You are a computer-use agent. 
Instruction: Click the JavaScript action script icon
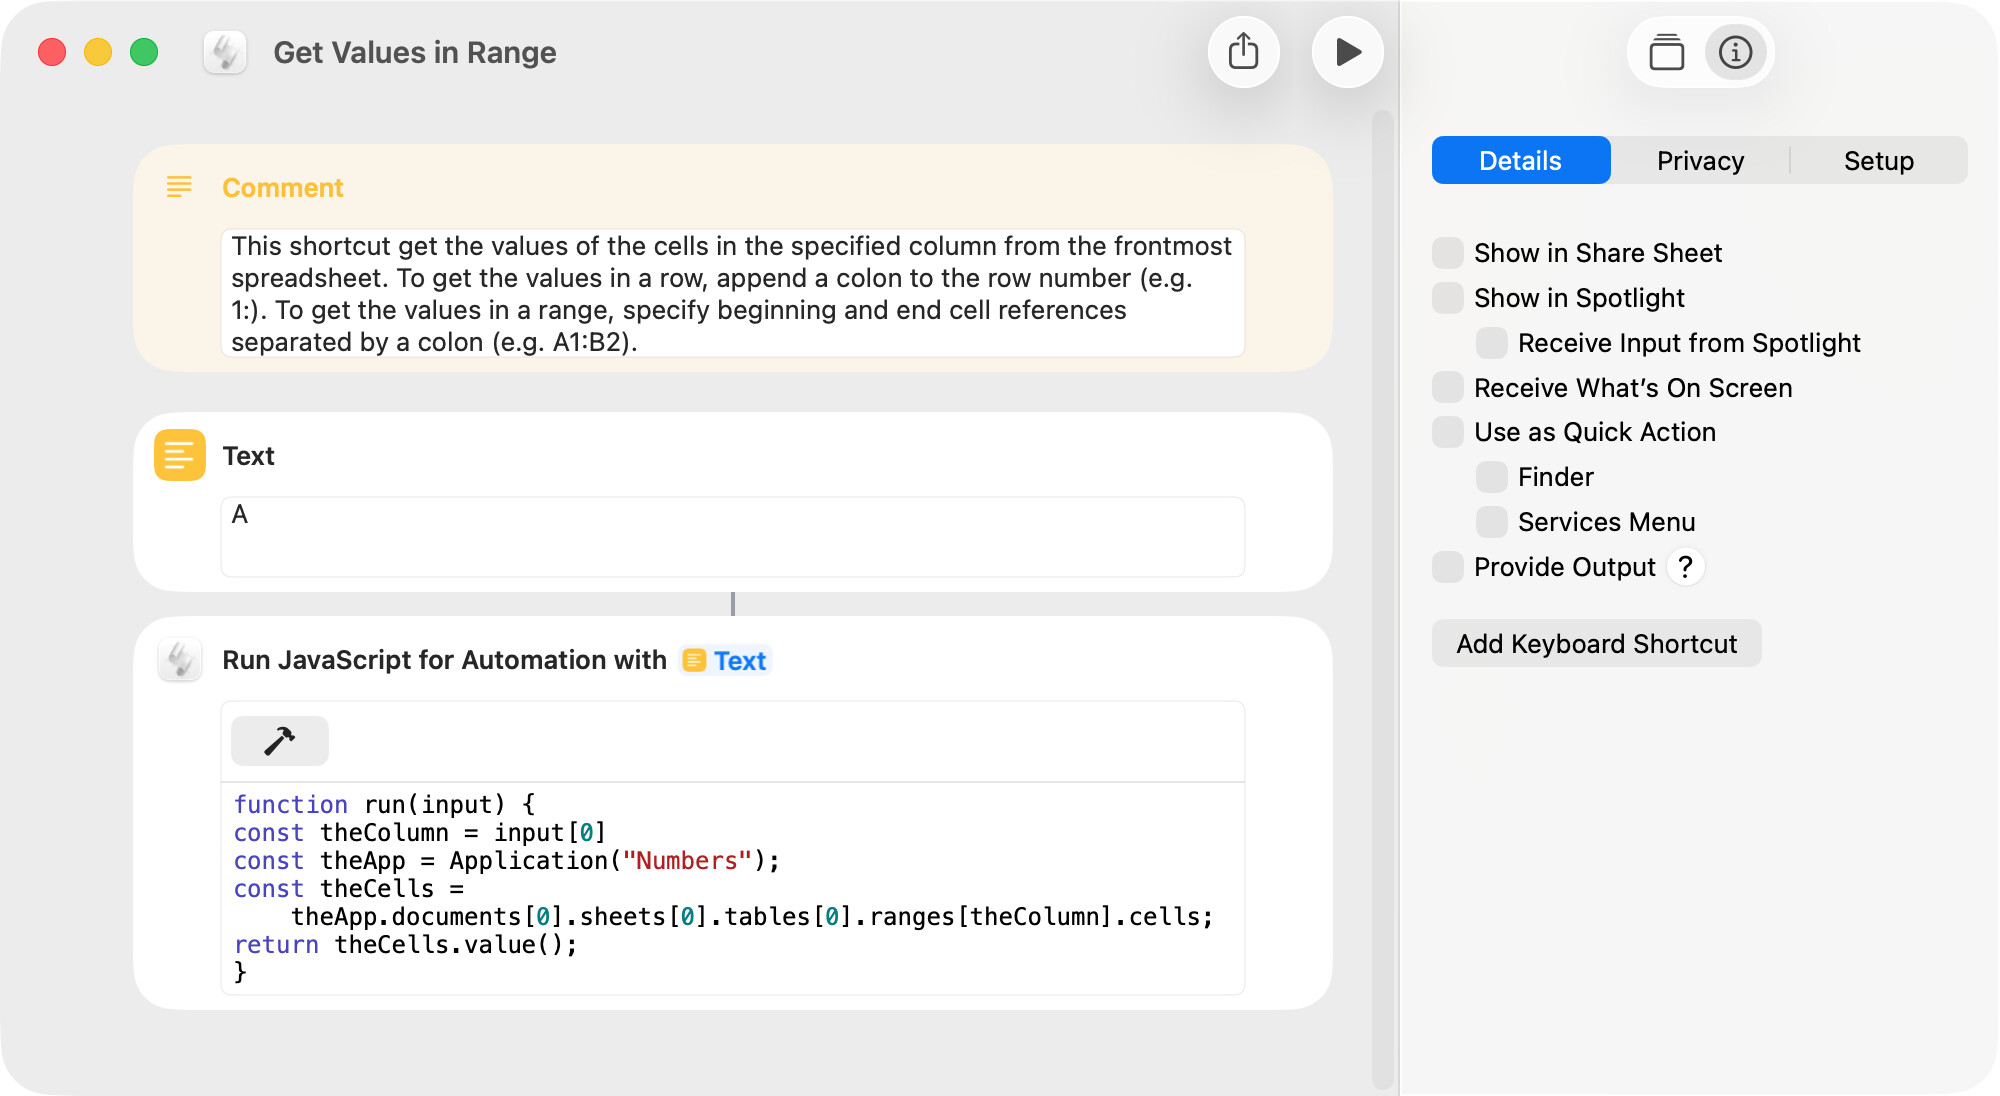coord(180,660)
